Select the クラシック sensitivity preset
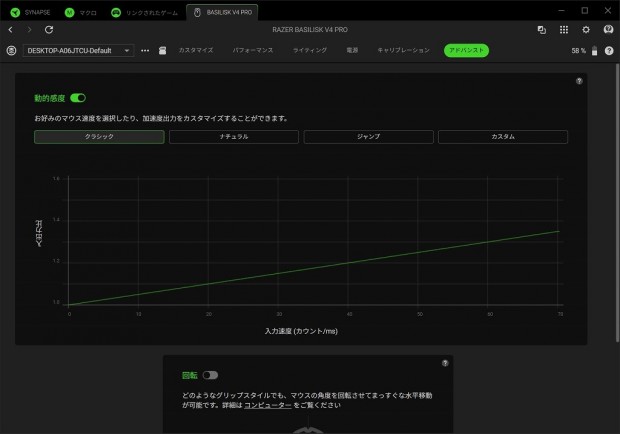Viewport: 620px width, 434px height. [99, 137]
